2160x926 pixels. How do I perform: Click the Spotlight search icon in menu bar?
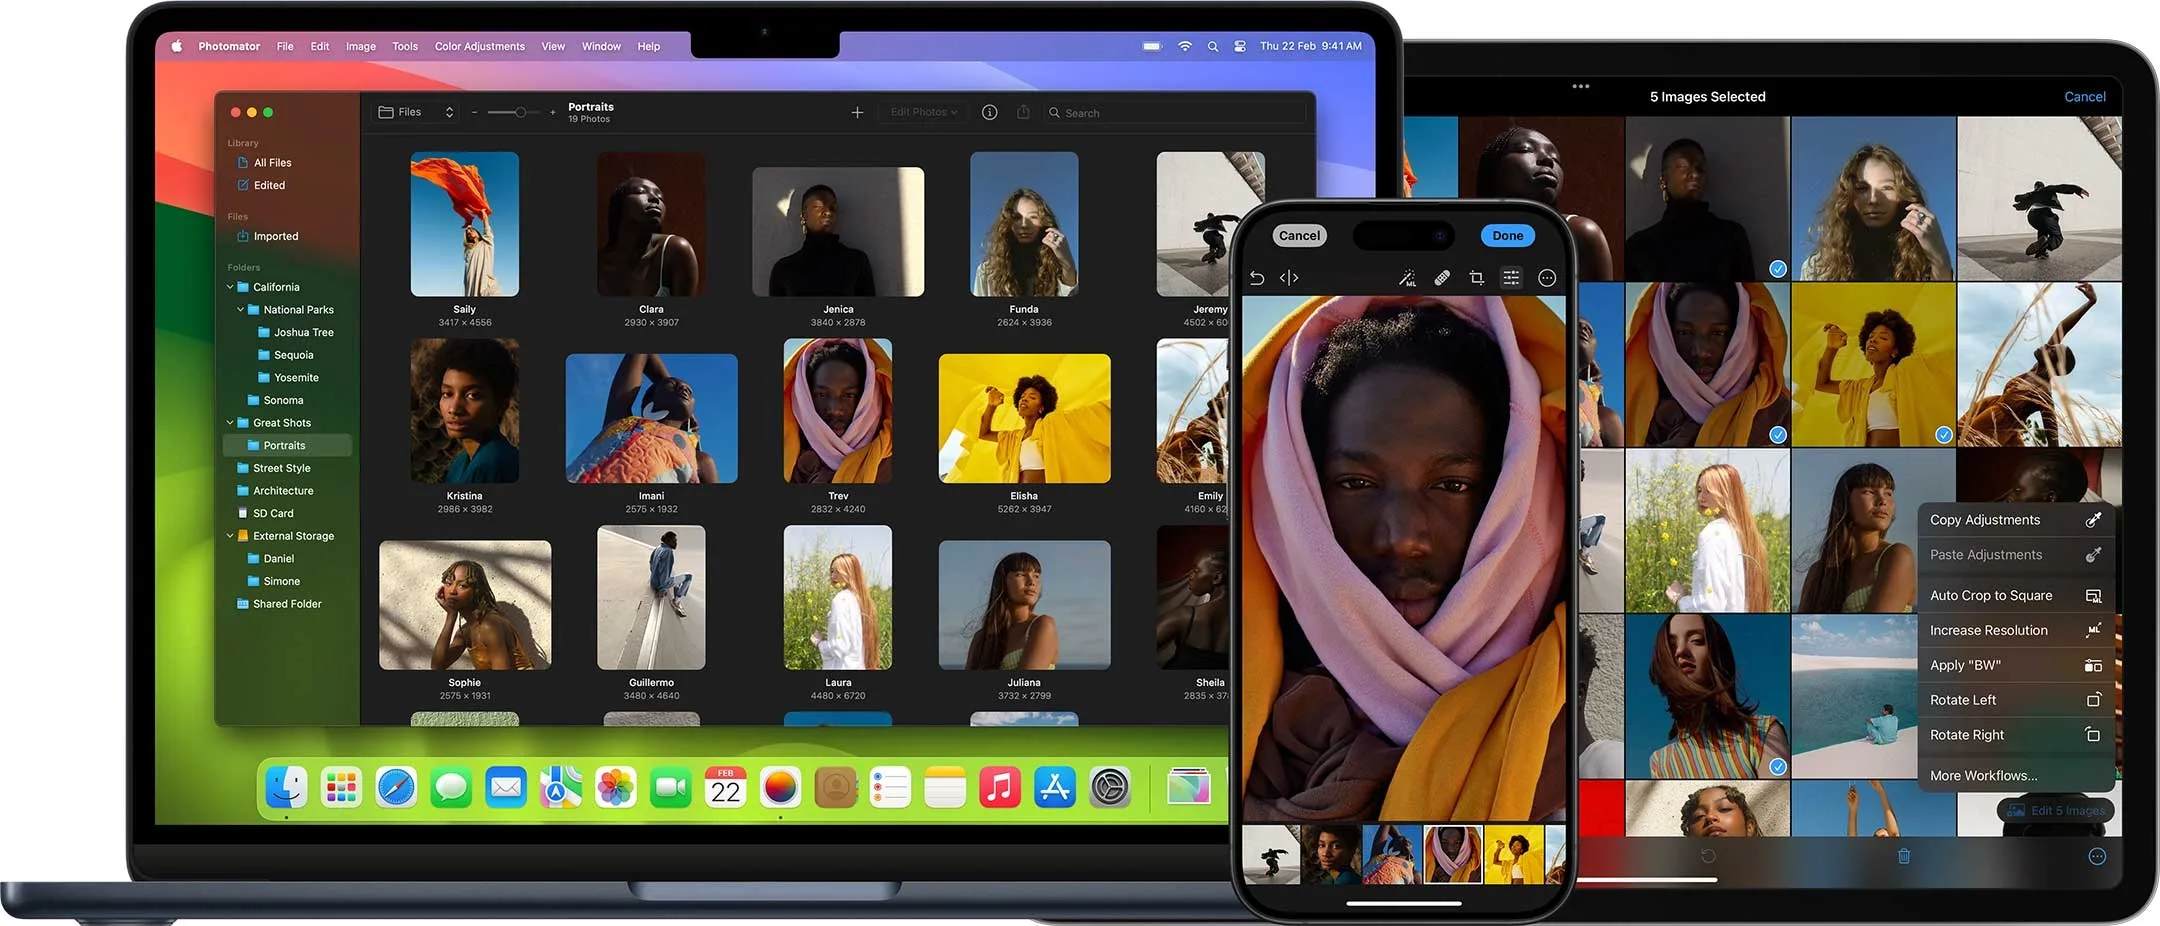click(x=1213, y=46)
